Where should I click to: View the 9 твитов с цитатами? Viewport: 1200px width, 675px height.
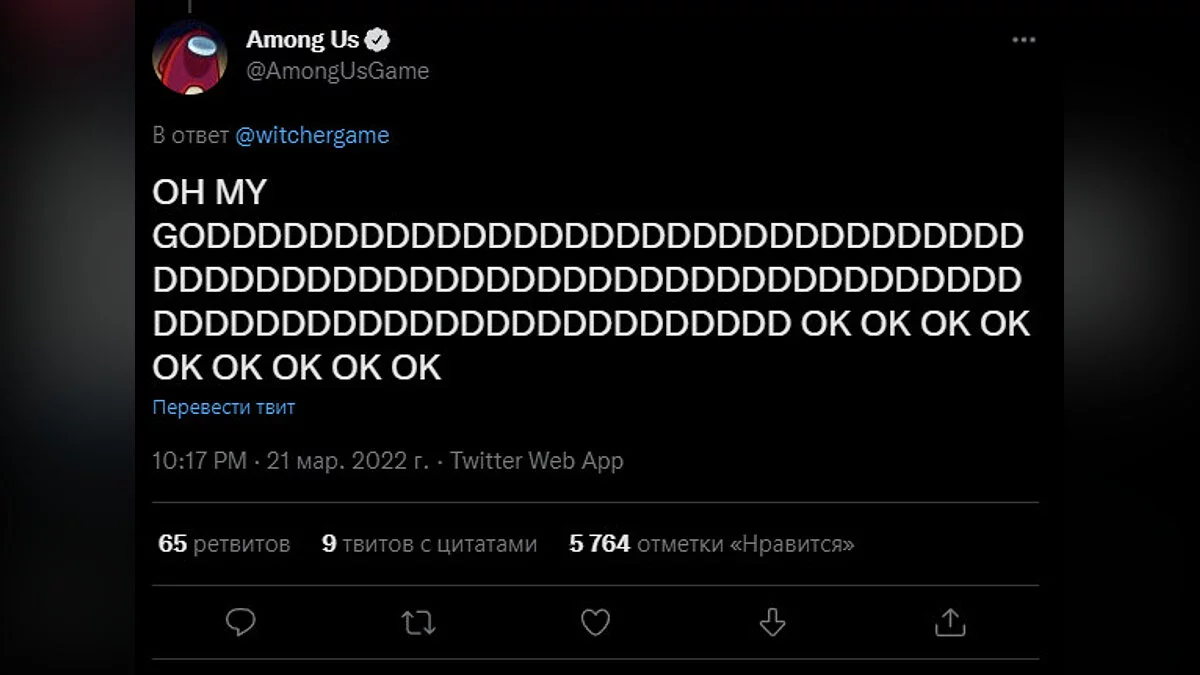pyautogui.click(x=429, y=544)
